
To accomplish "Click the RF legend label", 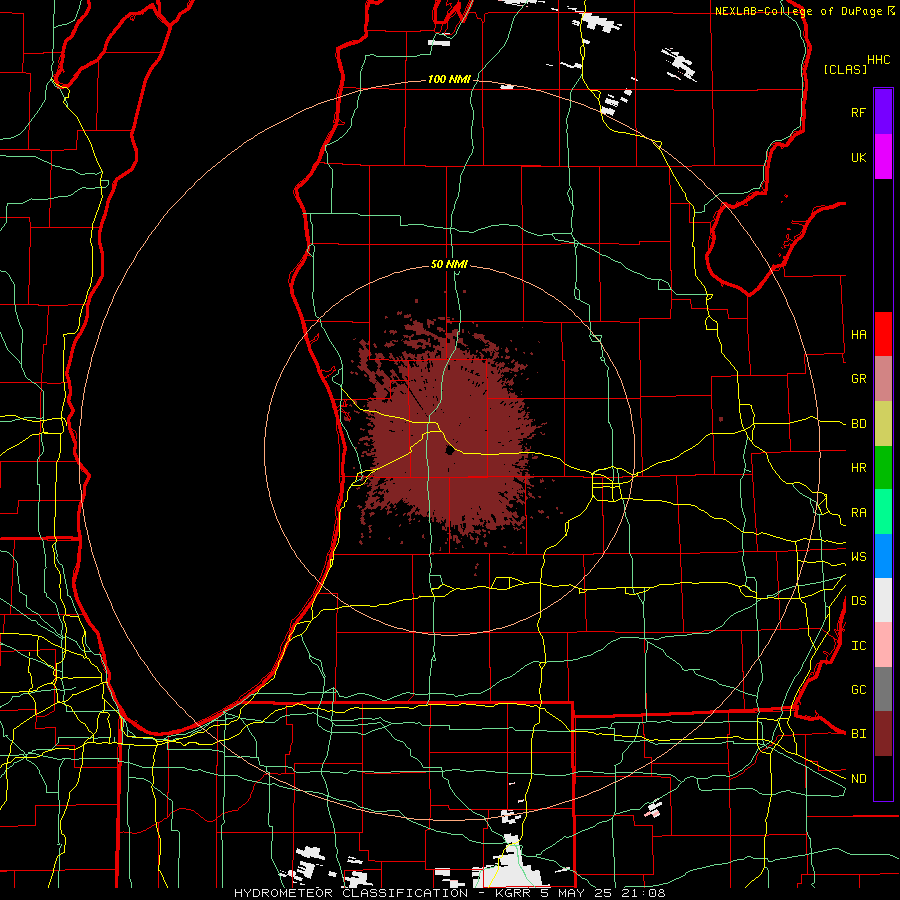I will click(858, 112).
